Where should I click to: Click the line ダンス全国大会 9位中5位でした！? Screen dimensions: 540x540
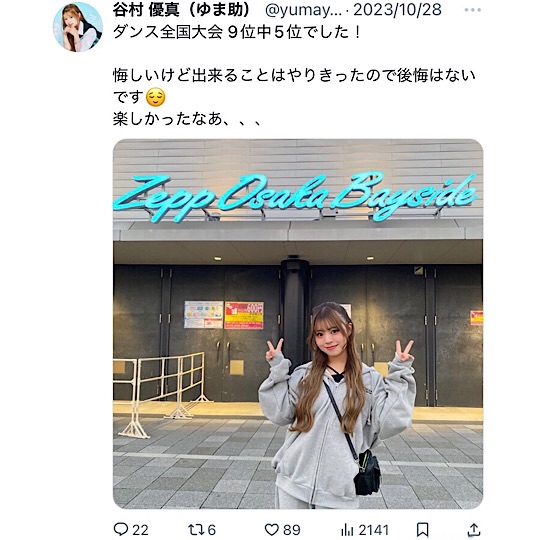point(237,33)
